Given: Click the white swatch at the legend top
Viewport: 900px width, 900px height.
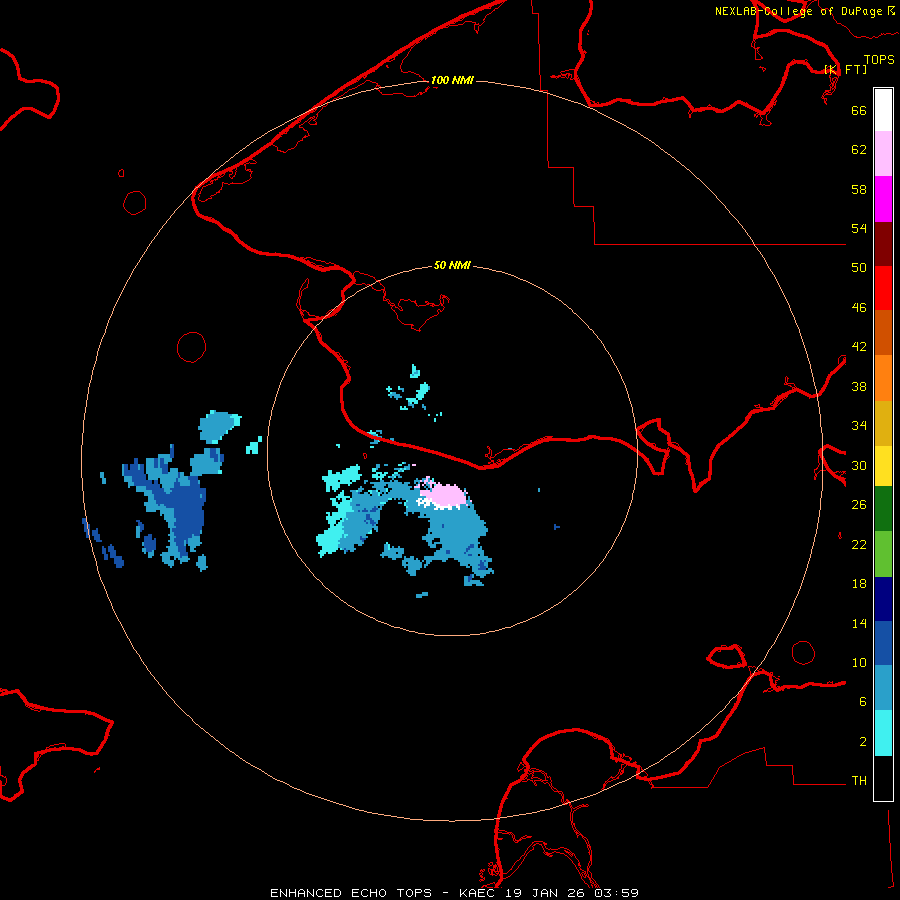Looking at the screenshot, I should [883, 110].
